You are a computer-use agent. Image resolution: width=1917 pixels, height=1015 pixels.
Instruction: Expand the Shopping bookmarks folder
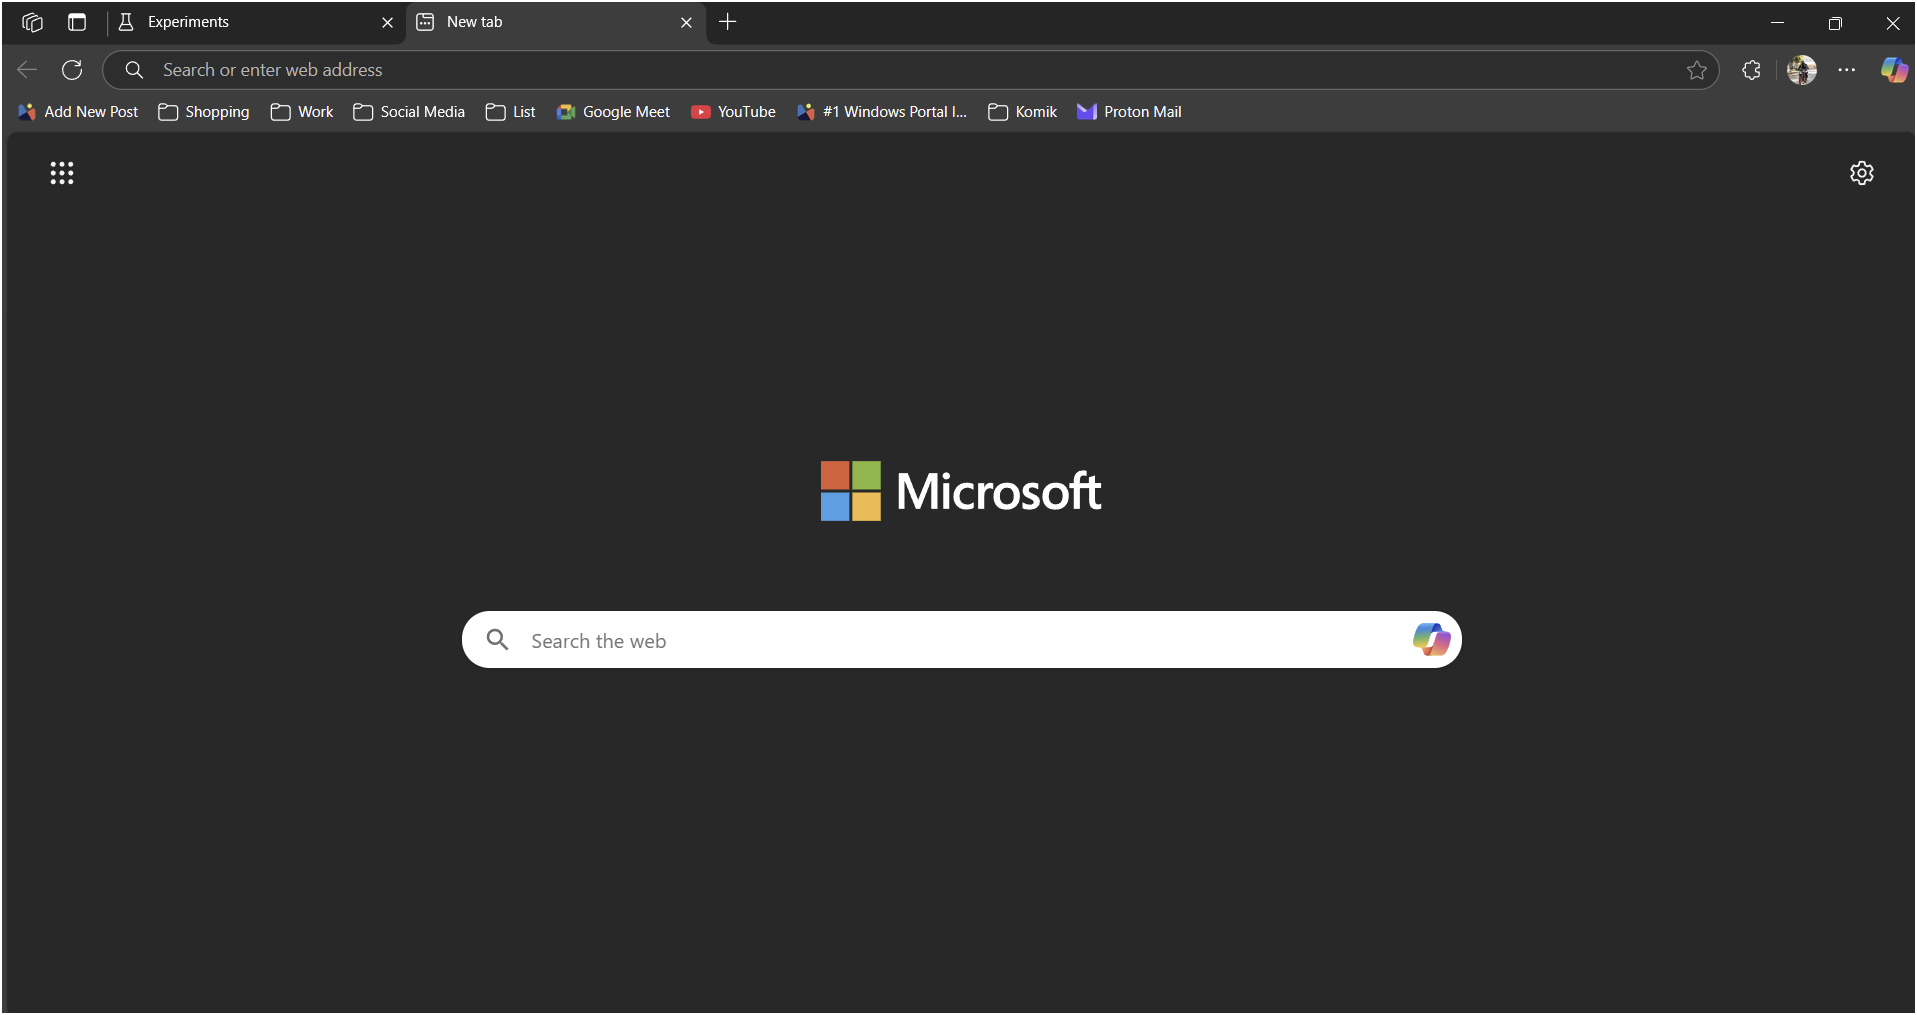coord(204,112)
